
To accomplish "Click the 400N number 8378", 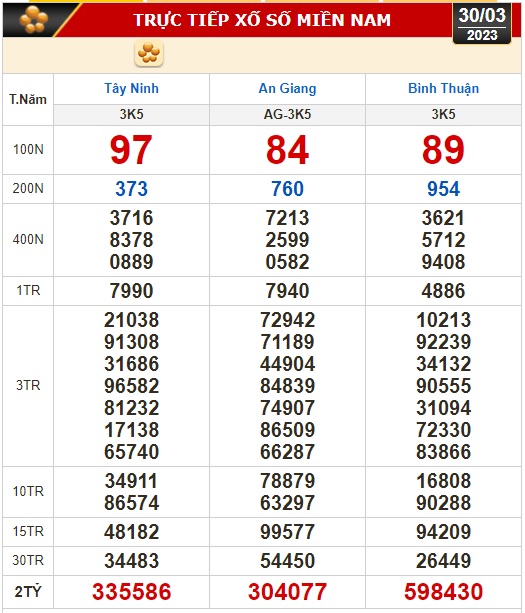I will pos(131,240).
